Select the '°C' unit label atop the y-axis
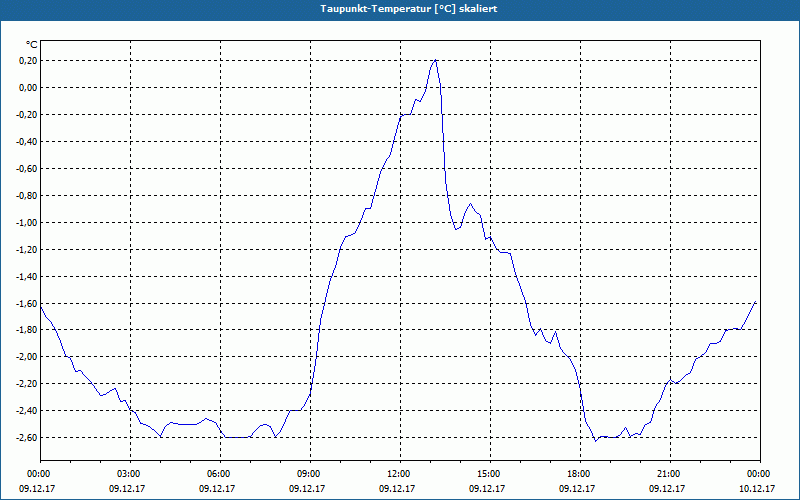Image resolution: width=800 pixels, height=500 pixels. click(32, 45)
